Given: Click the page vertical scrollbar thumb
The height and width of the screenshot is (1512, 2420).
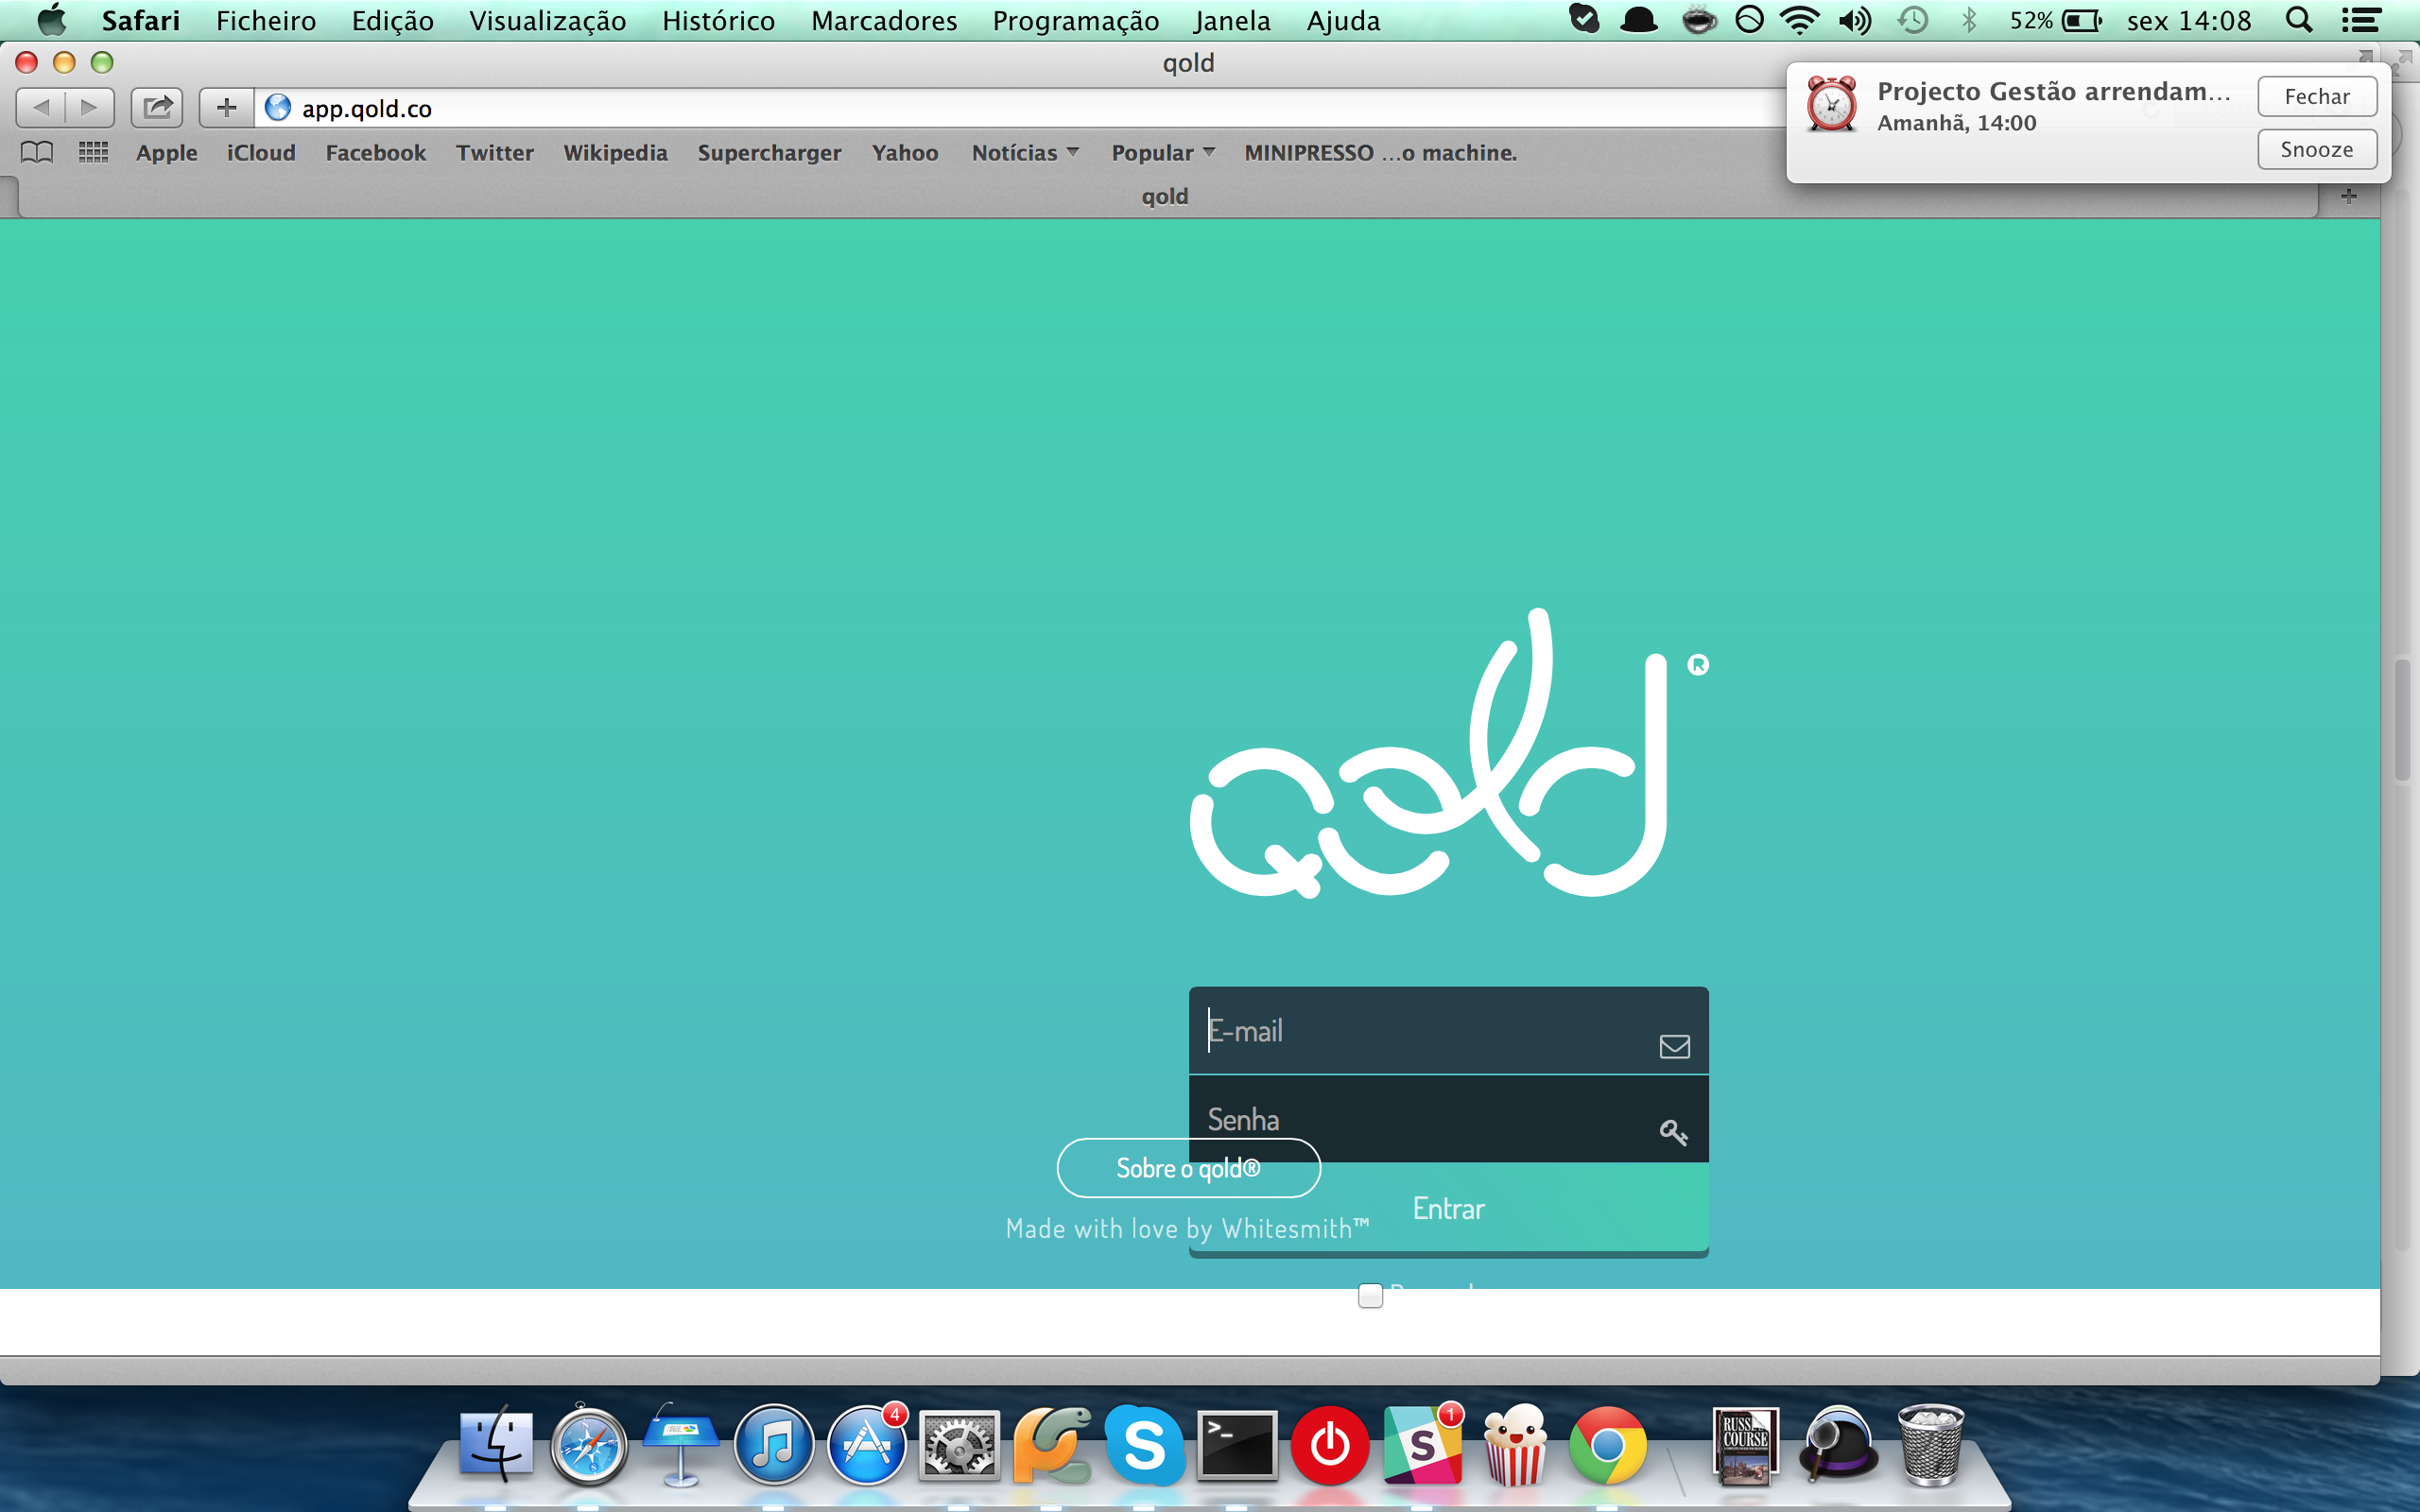Looking at the screenshot, I should 2402,720.
